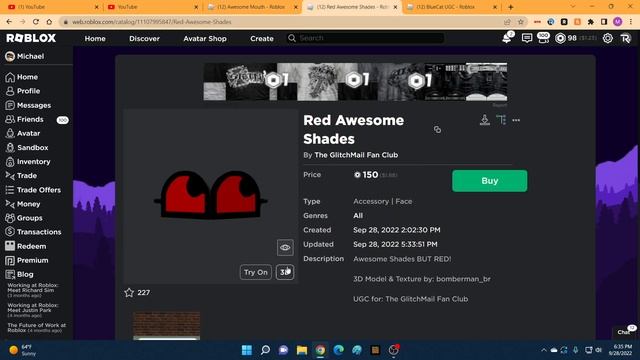The image size is (640, 360).
Task: Click the browser address bar URL
Action: pyautogui.click(x=152, y=22)
